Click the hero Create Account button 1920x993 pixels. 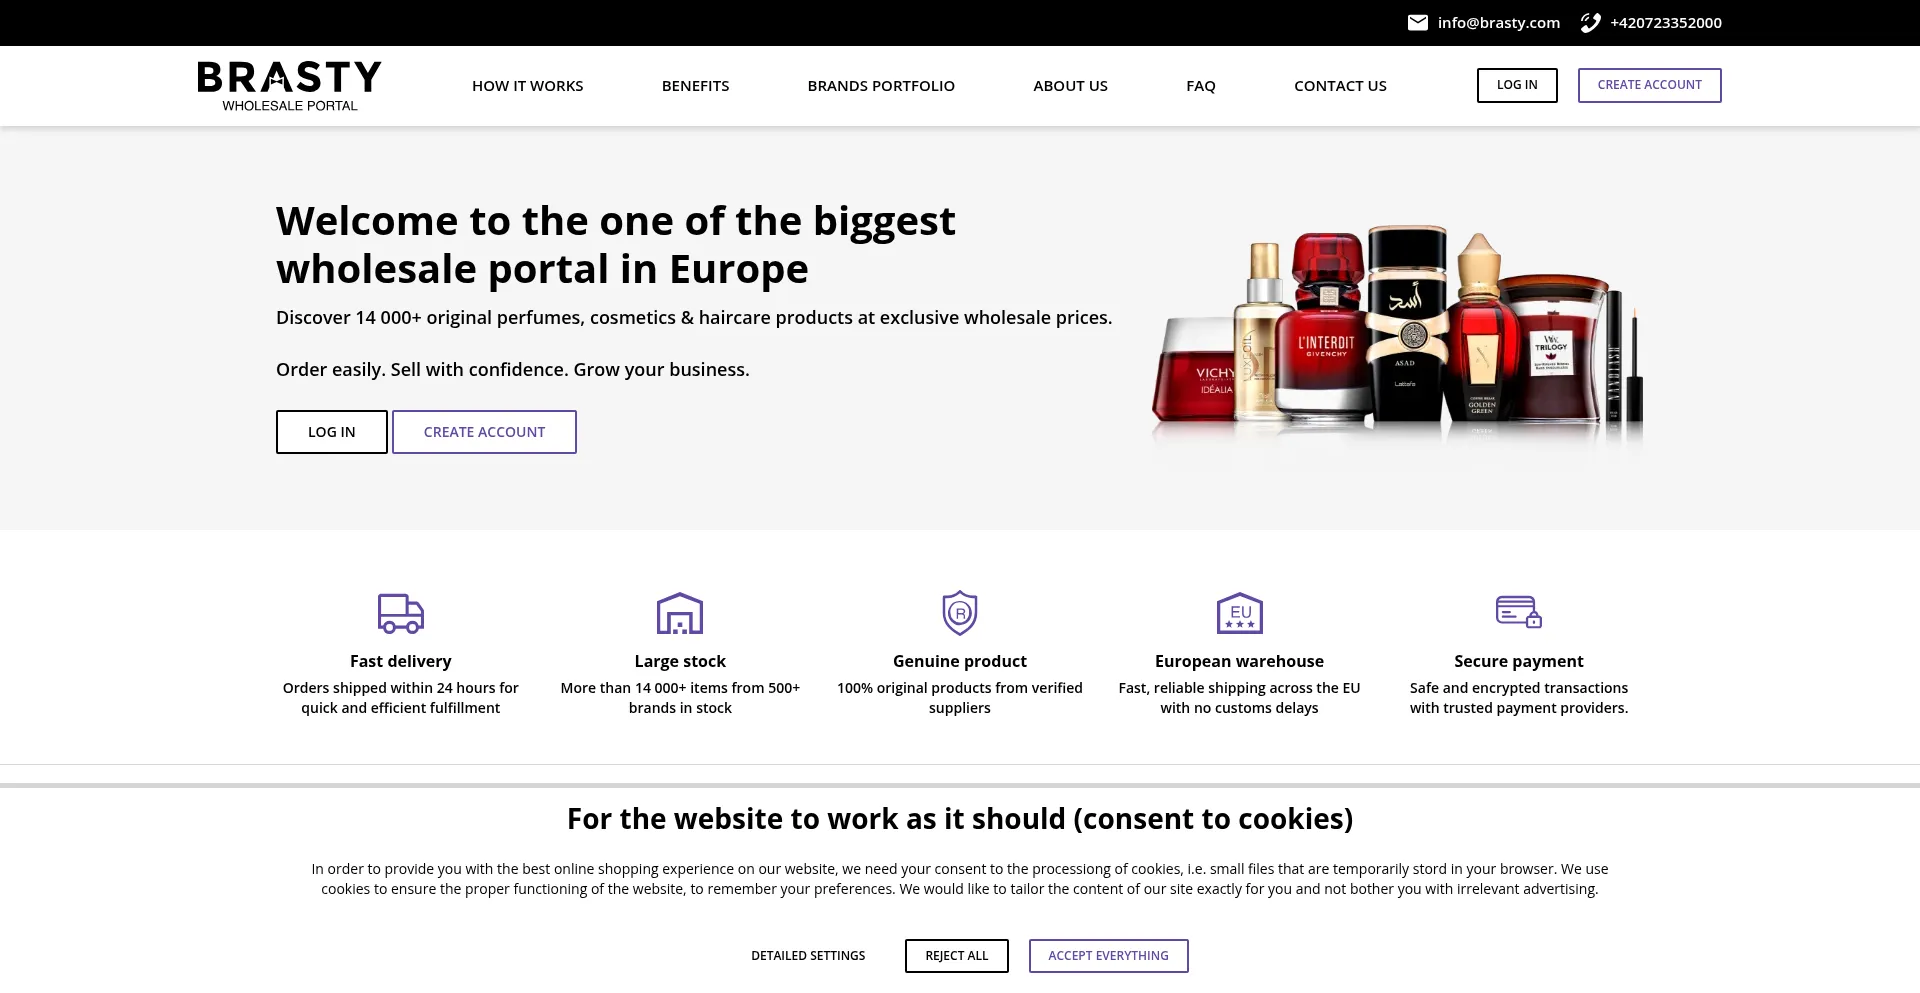(x=484, y=432)
